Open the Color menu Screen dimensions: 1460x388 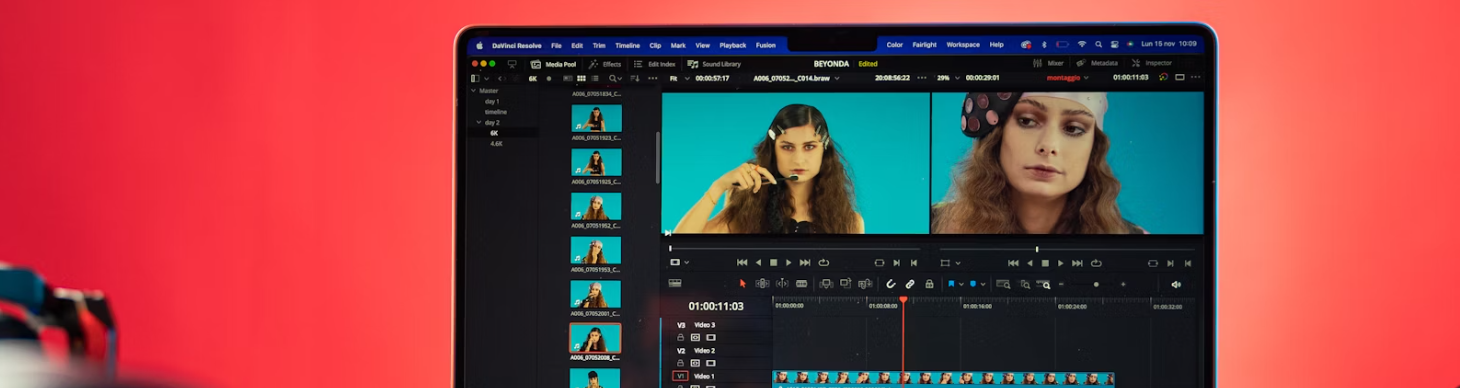click(x=894, y=45)
